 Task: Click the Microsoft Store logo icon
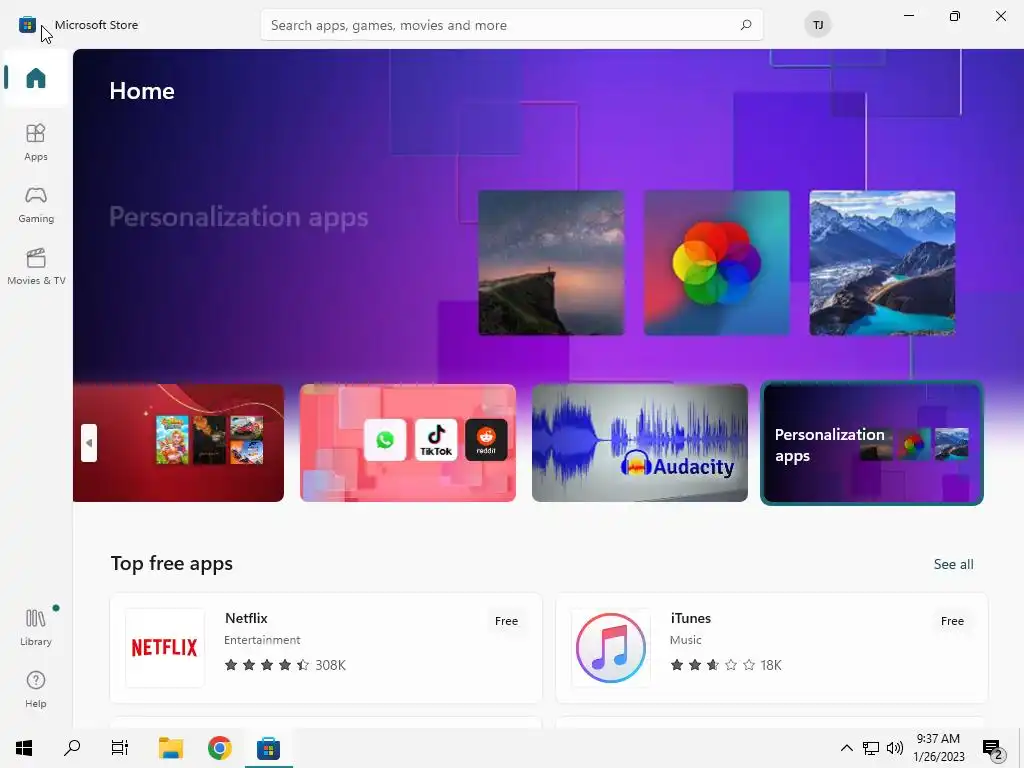[27, 25]
